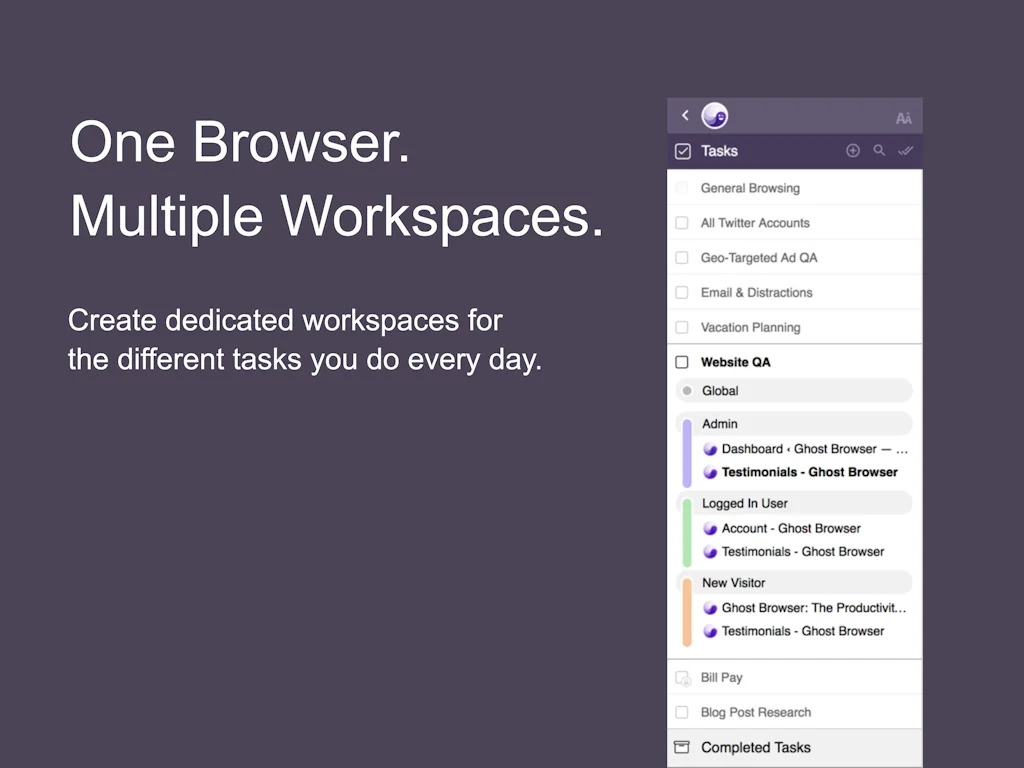The width and height of the screenshot is (1024, 768).
Task: Open a new task with the plus icon
Action: point(853,150)
